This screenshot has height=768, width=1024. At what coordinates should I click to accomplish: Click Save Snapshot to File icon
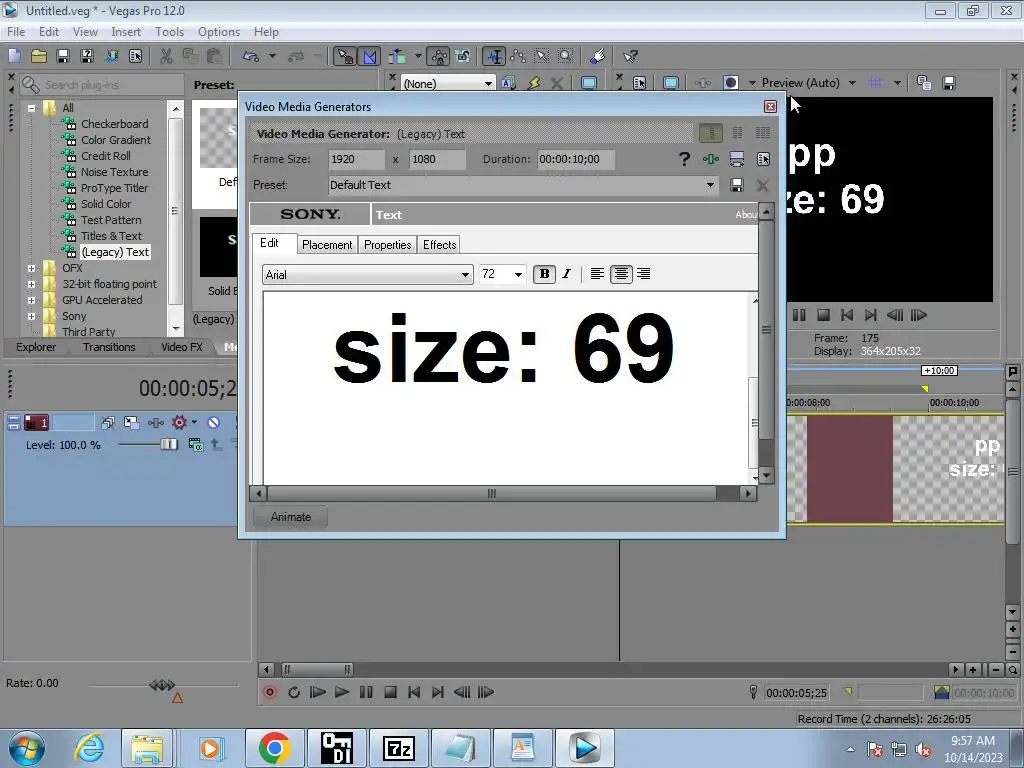[949, 83]
